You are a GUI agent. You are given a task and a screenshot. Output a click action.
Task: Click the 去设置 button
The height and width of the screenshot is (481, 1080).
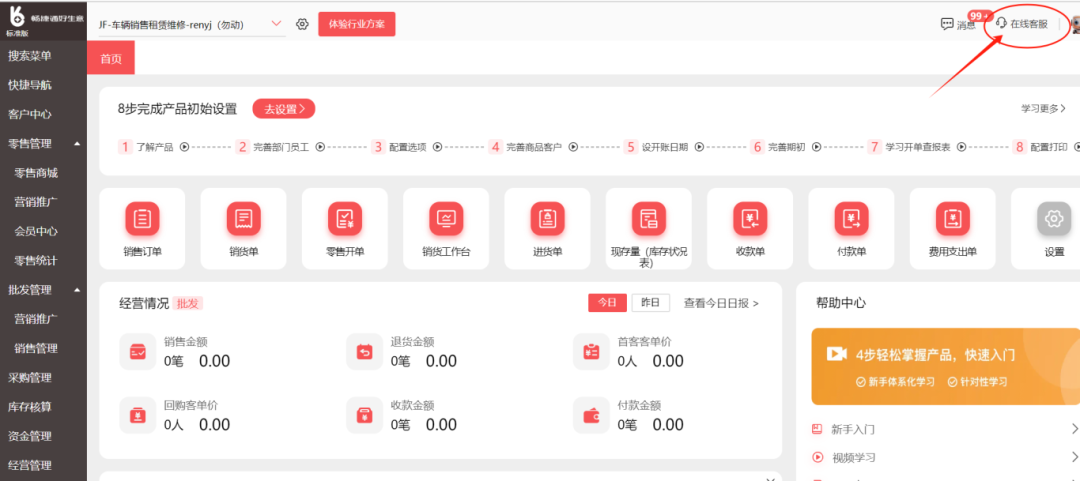(284, 109)
